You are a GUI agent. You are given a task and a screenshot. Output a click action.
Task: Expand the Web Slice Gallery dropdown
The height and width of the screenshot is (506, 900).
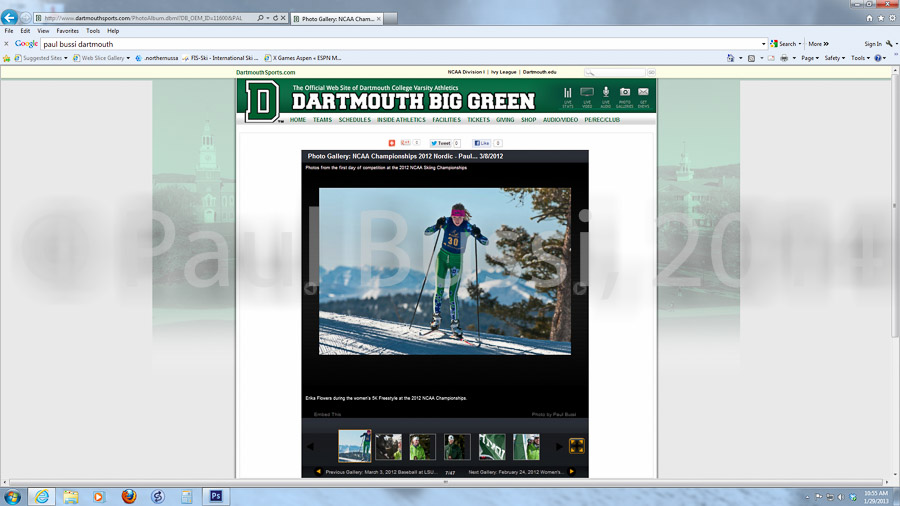[x=128, y=58]
